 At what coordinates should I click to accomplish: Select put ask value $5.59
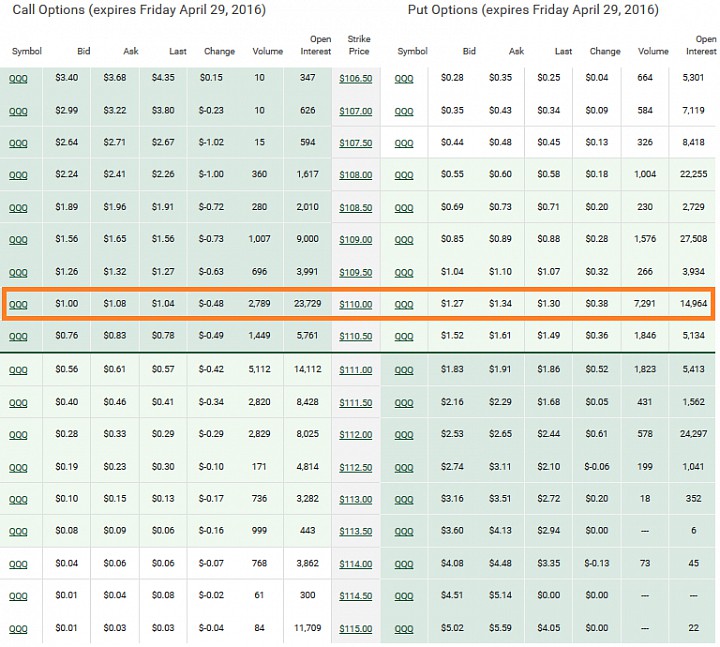(x=500, y=628)
